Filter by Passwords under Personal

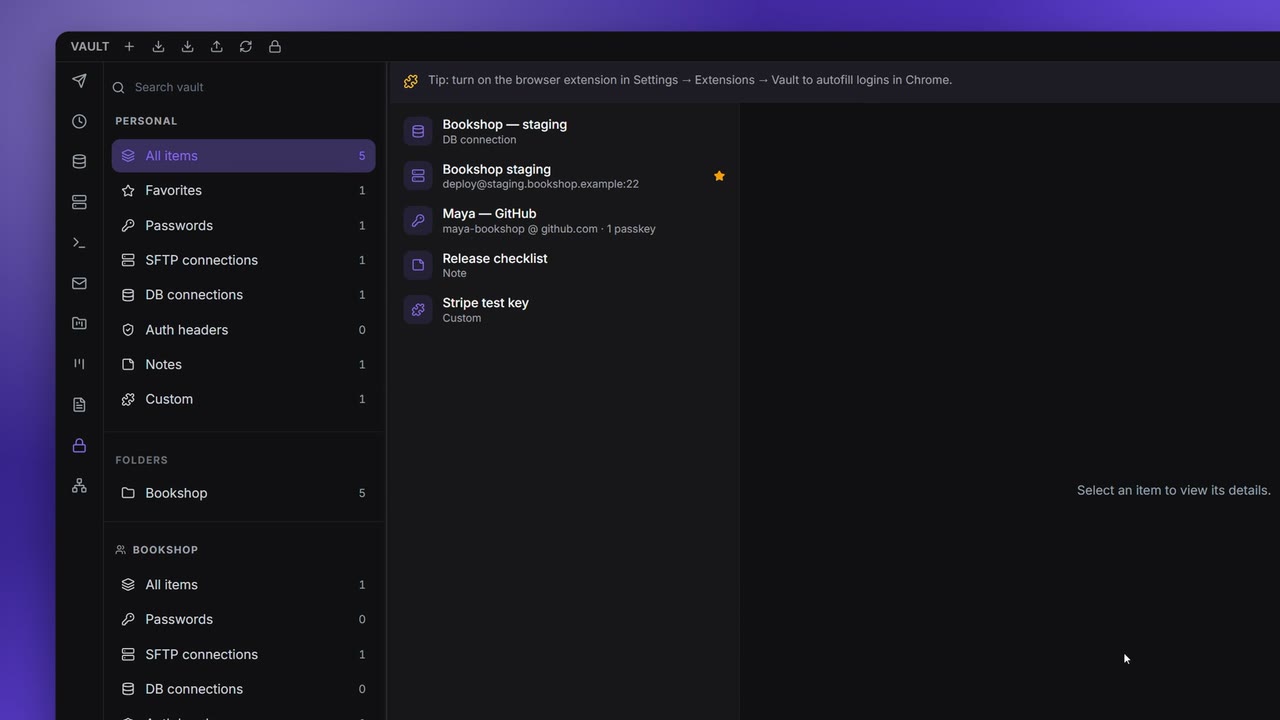tap(243, 225)
